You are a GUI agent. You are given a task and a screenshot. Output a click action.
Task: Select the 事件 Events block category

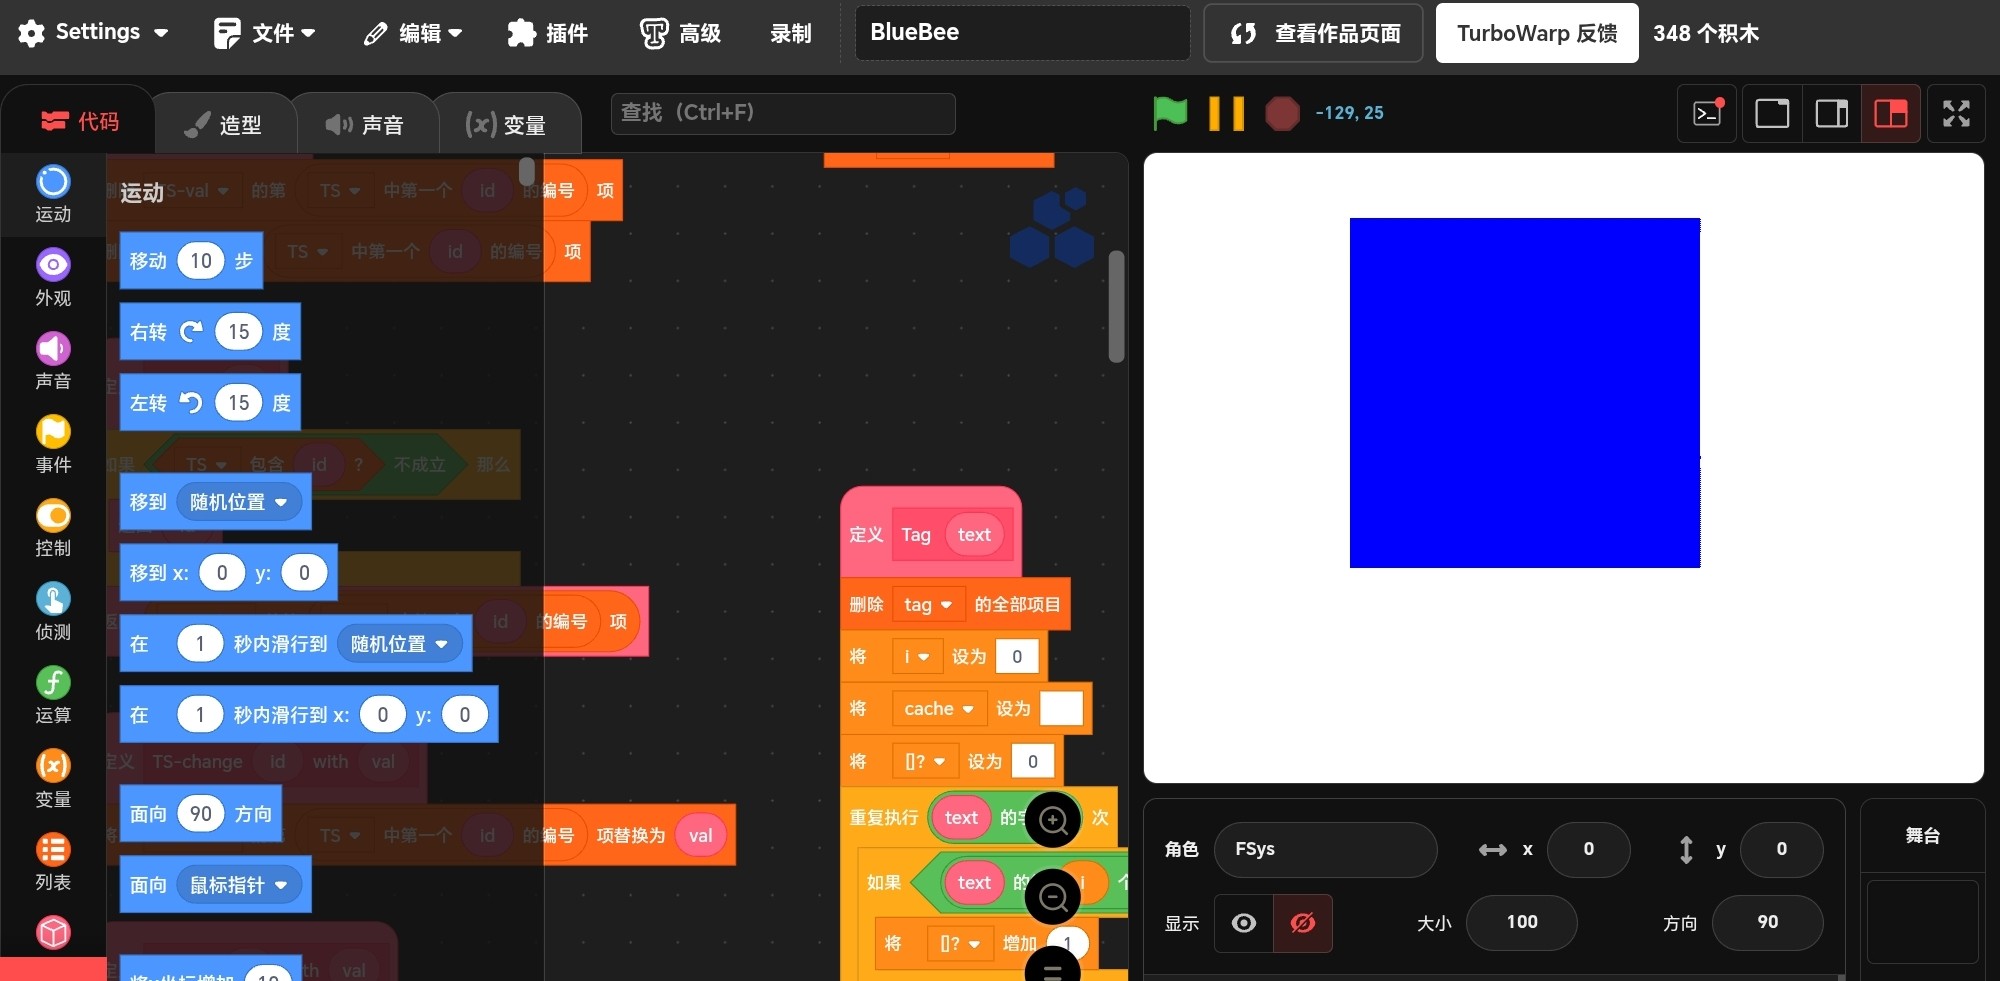coord(53,445)
